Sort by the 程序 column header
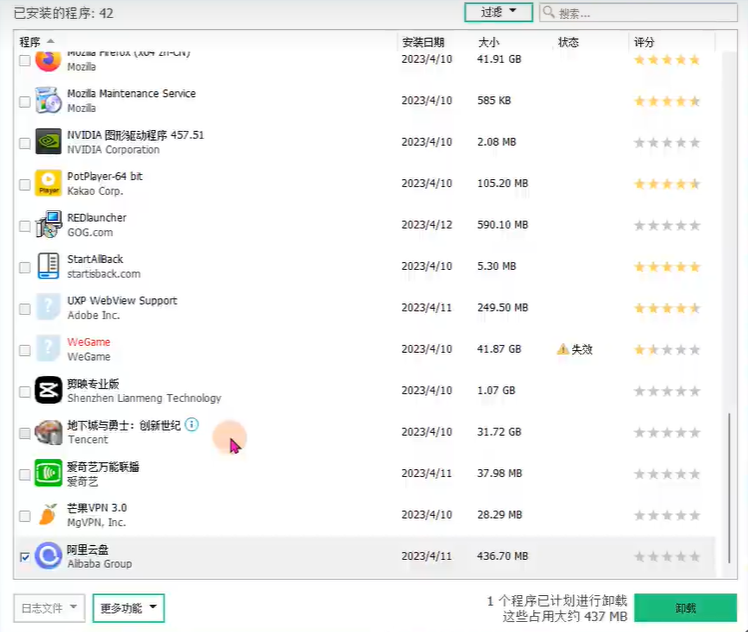 point(30,42)
